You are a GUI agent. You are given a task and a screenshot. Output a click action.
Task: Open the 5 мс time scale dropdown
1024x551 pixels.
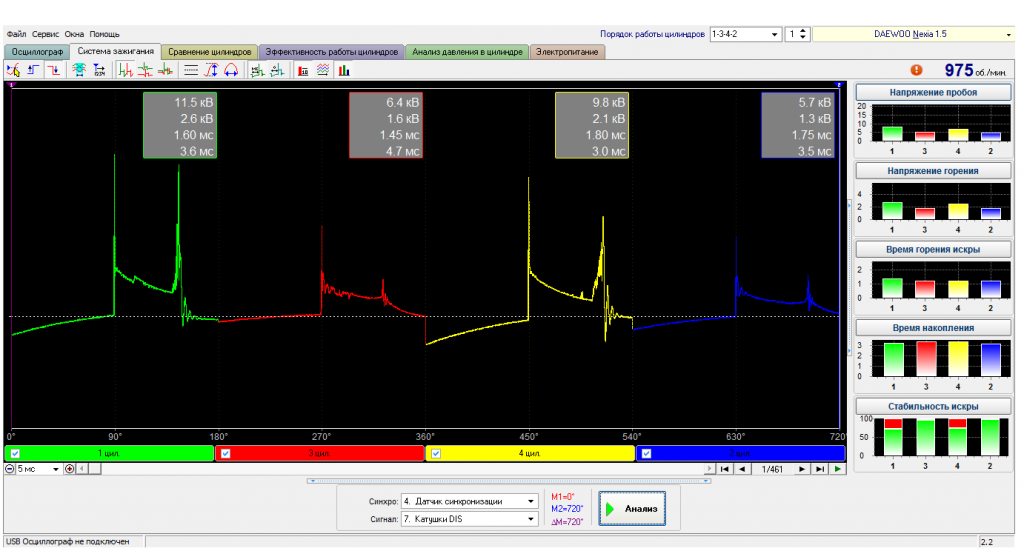coord(38,469)
